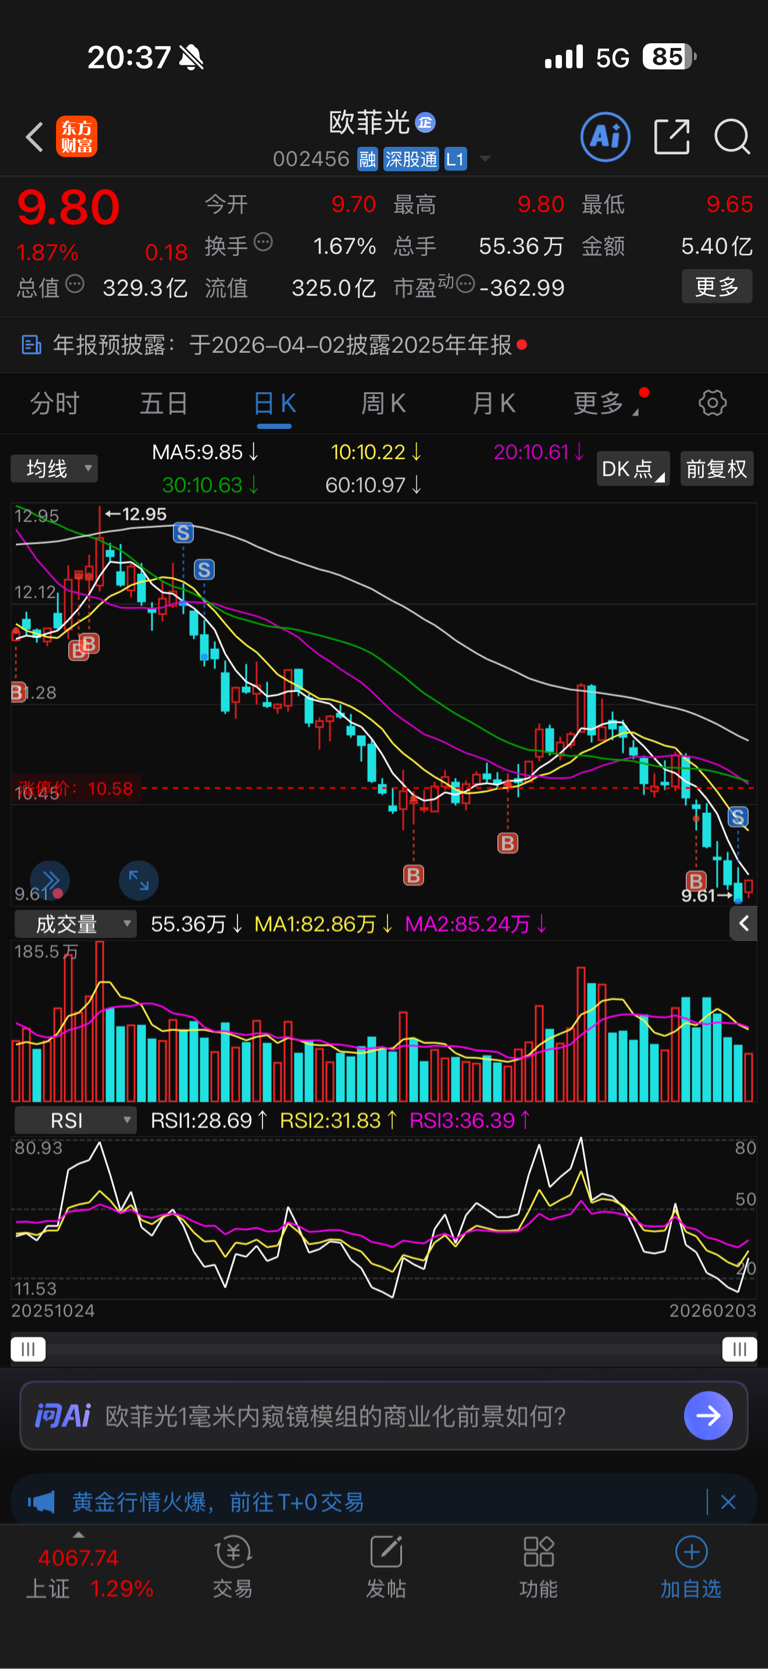768x1669 pixels.
Task: Launch the Ai assistant round icon
Action: pos(605,136)
